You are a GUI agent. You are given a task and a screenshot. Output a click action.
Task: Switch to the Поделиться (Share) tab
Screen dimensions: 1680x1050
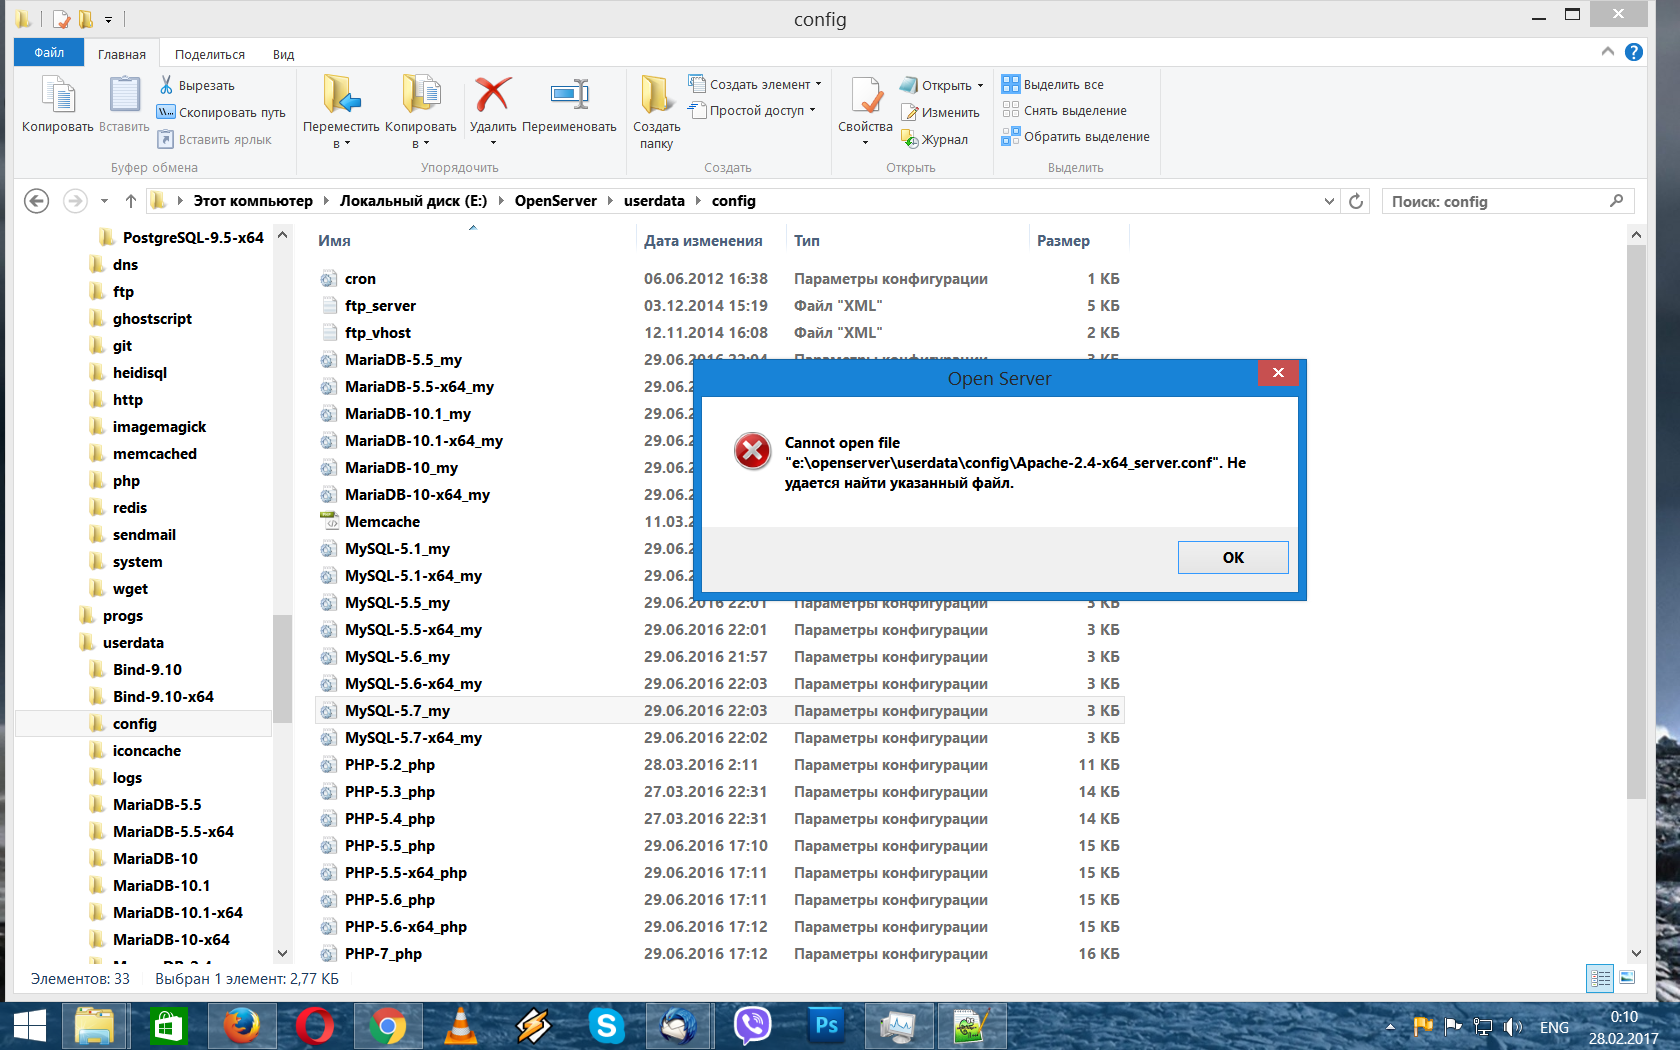(x=210, y=54)
